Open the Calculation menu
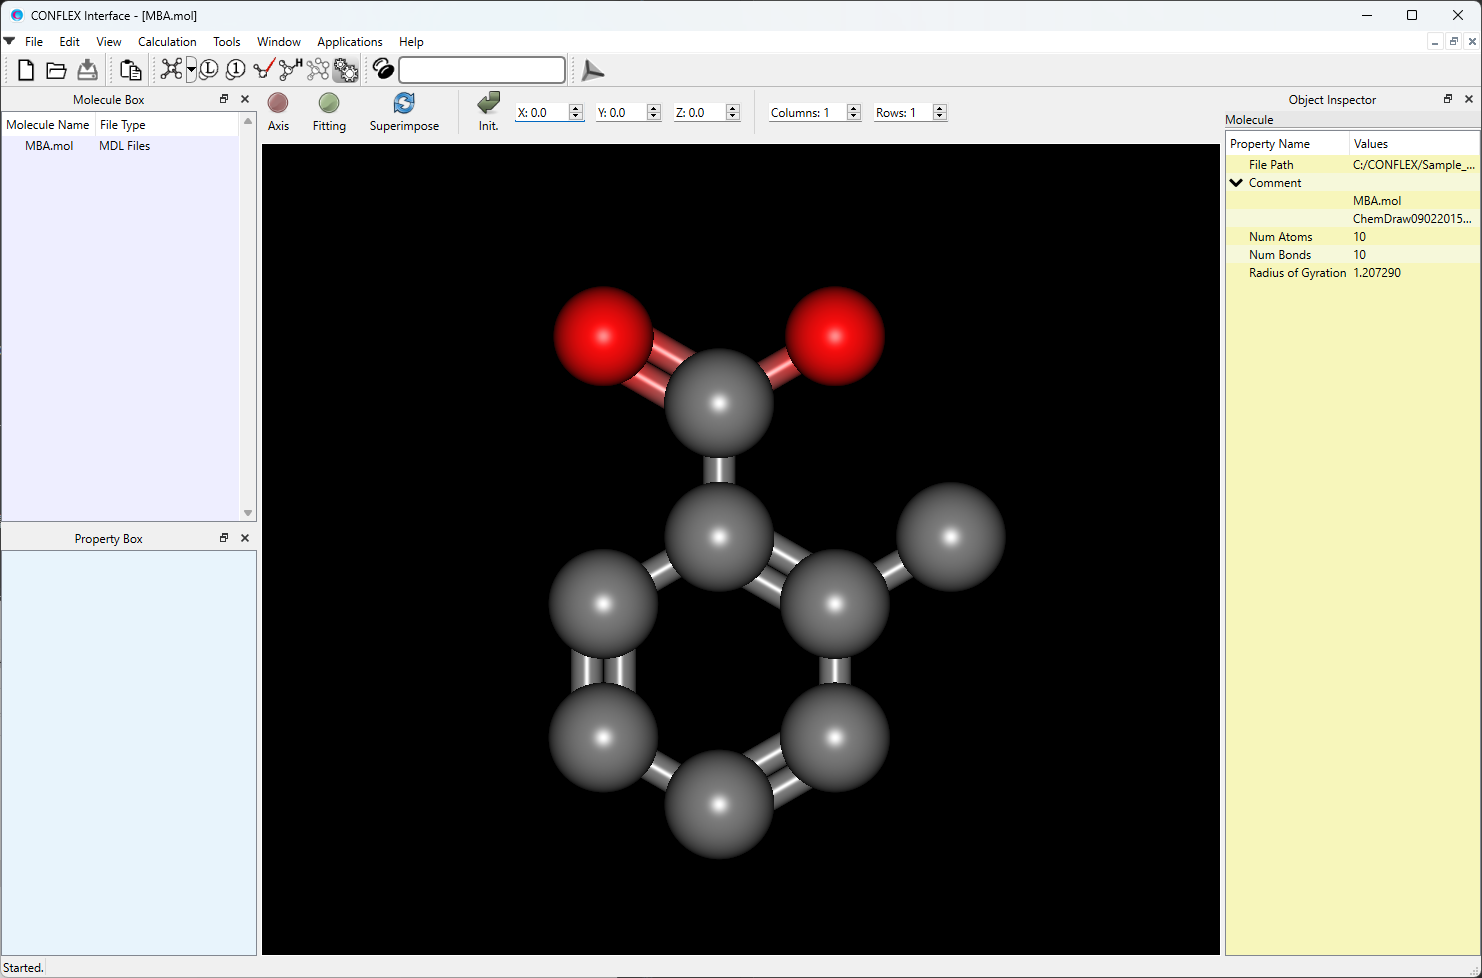The height and width of the screenshot is (978, 1482). click(x=167, y=42)
